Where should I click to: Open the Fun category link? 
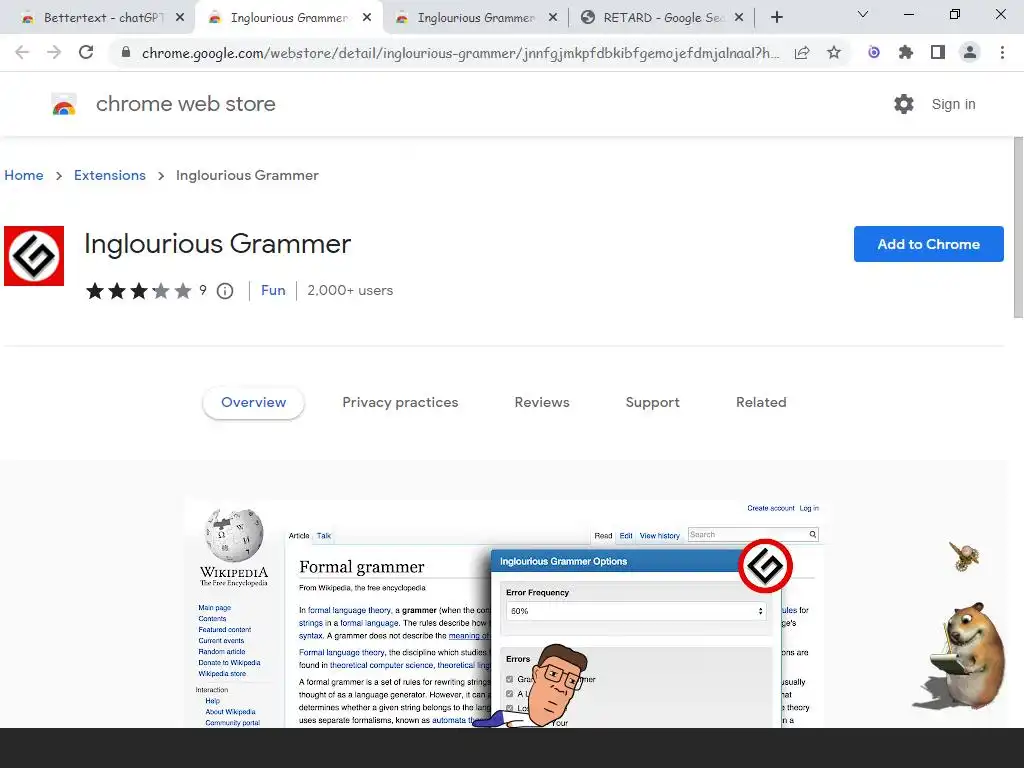(x=273, y=291)
